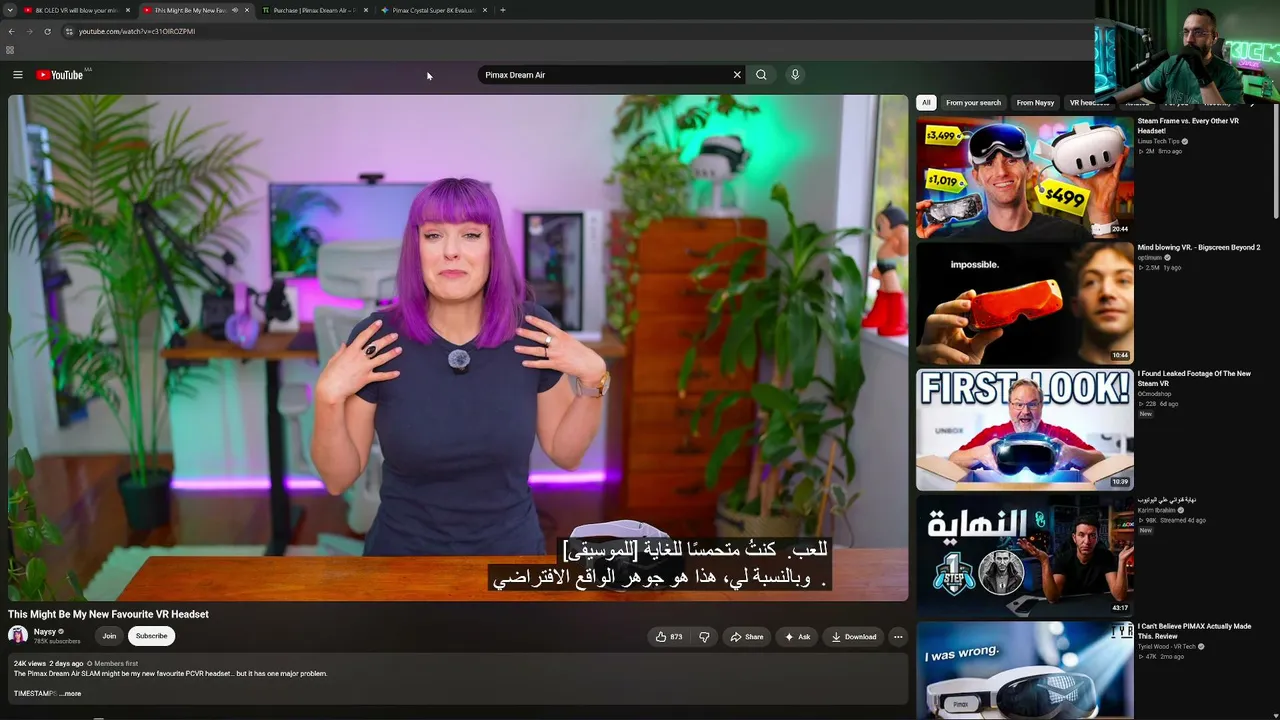The width and height of the screenshot is (1280, 720).
Task: Open a new browser tab
Action: coord(502,10)
